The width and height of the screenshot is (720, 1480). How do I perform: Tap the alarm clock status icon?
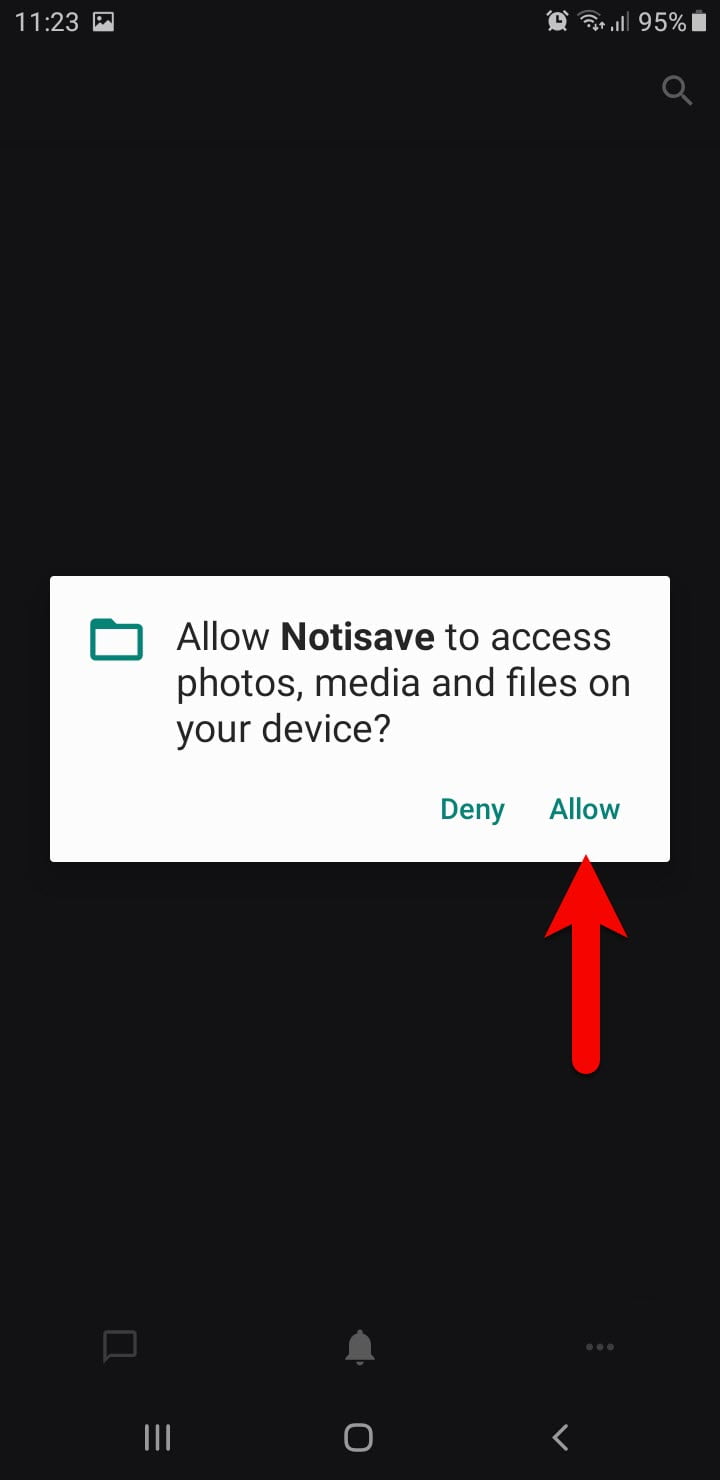pyautogui.click(x=557, y=21)
